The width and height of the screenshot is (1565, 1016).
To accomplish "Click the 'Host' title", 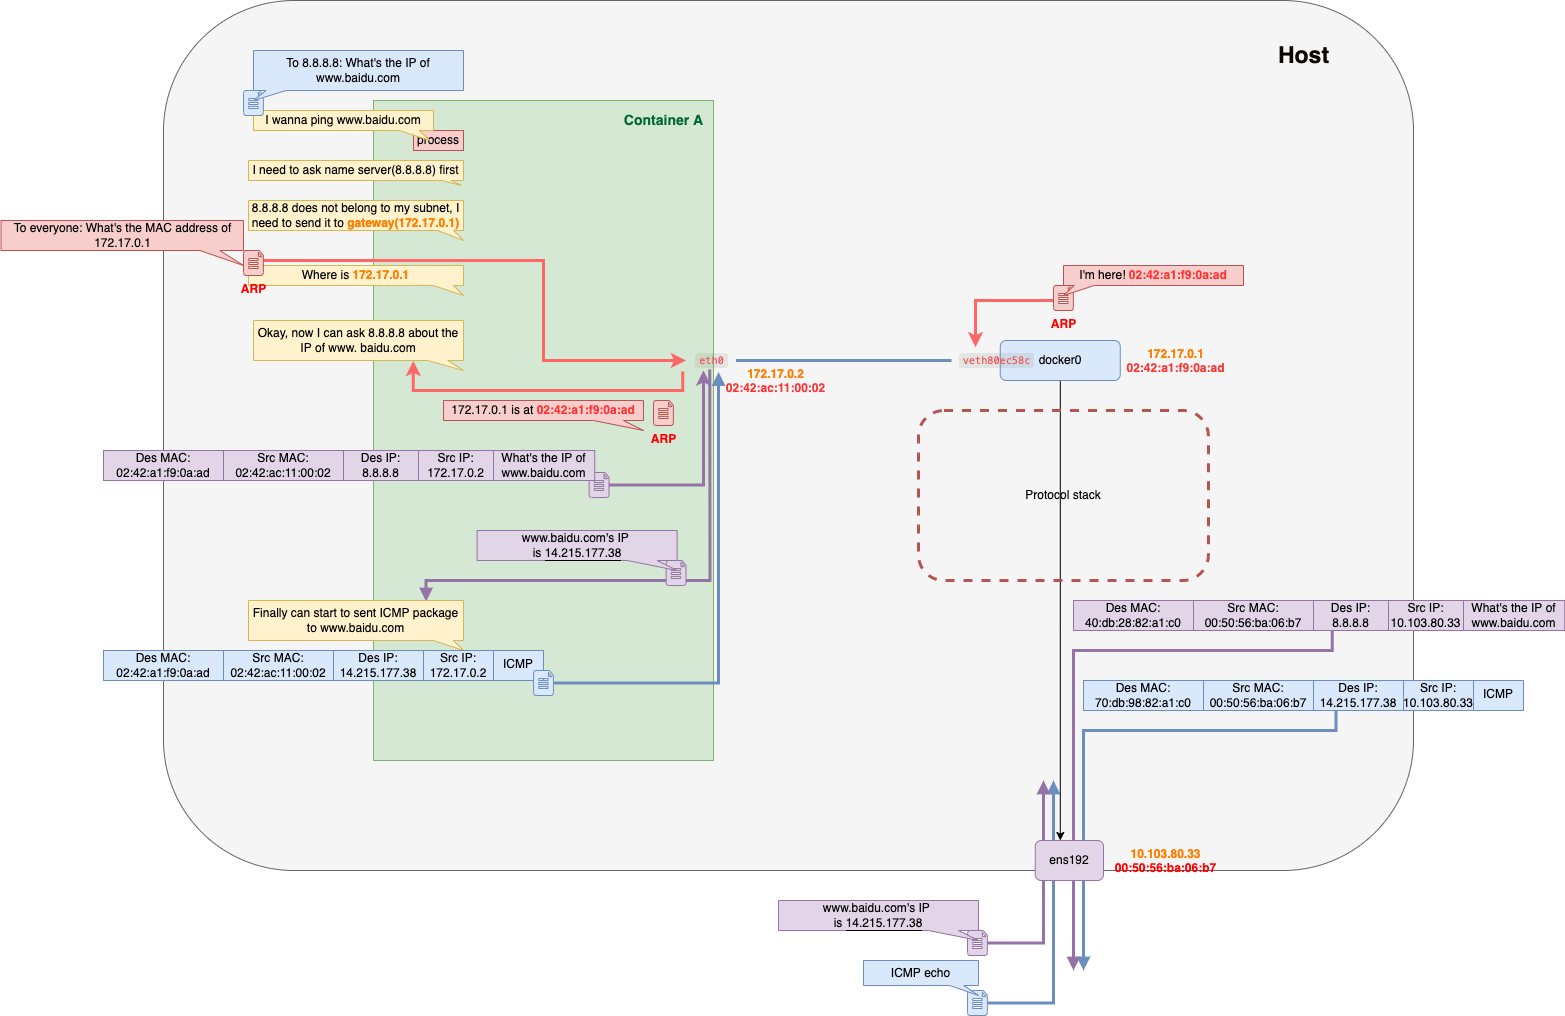I will click(1303, 55).
